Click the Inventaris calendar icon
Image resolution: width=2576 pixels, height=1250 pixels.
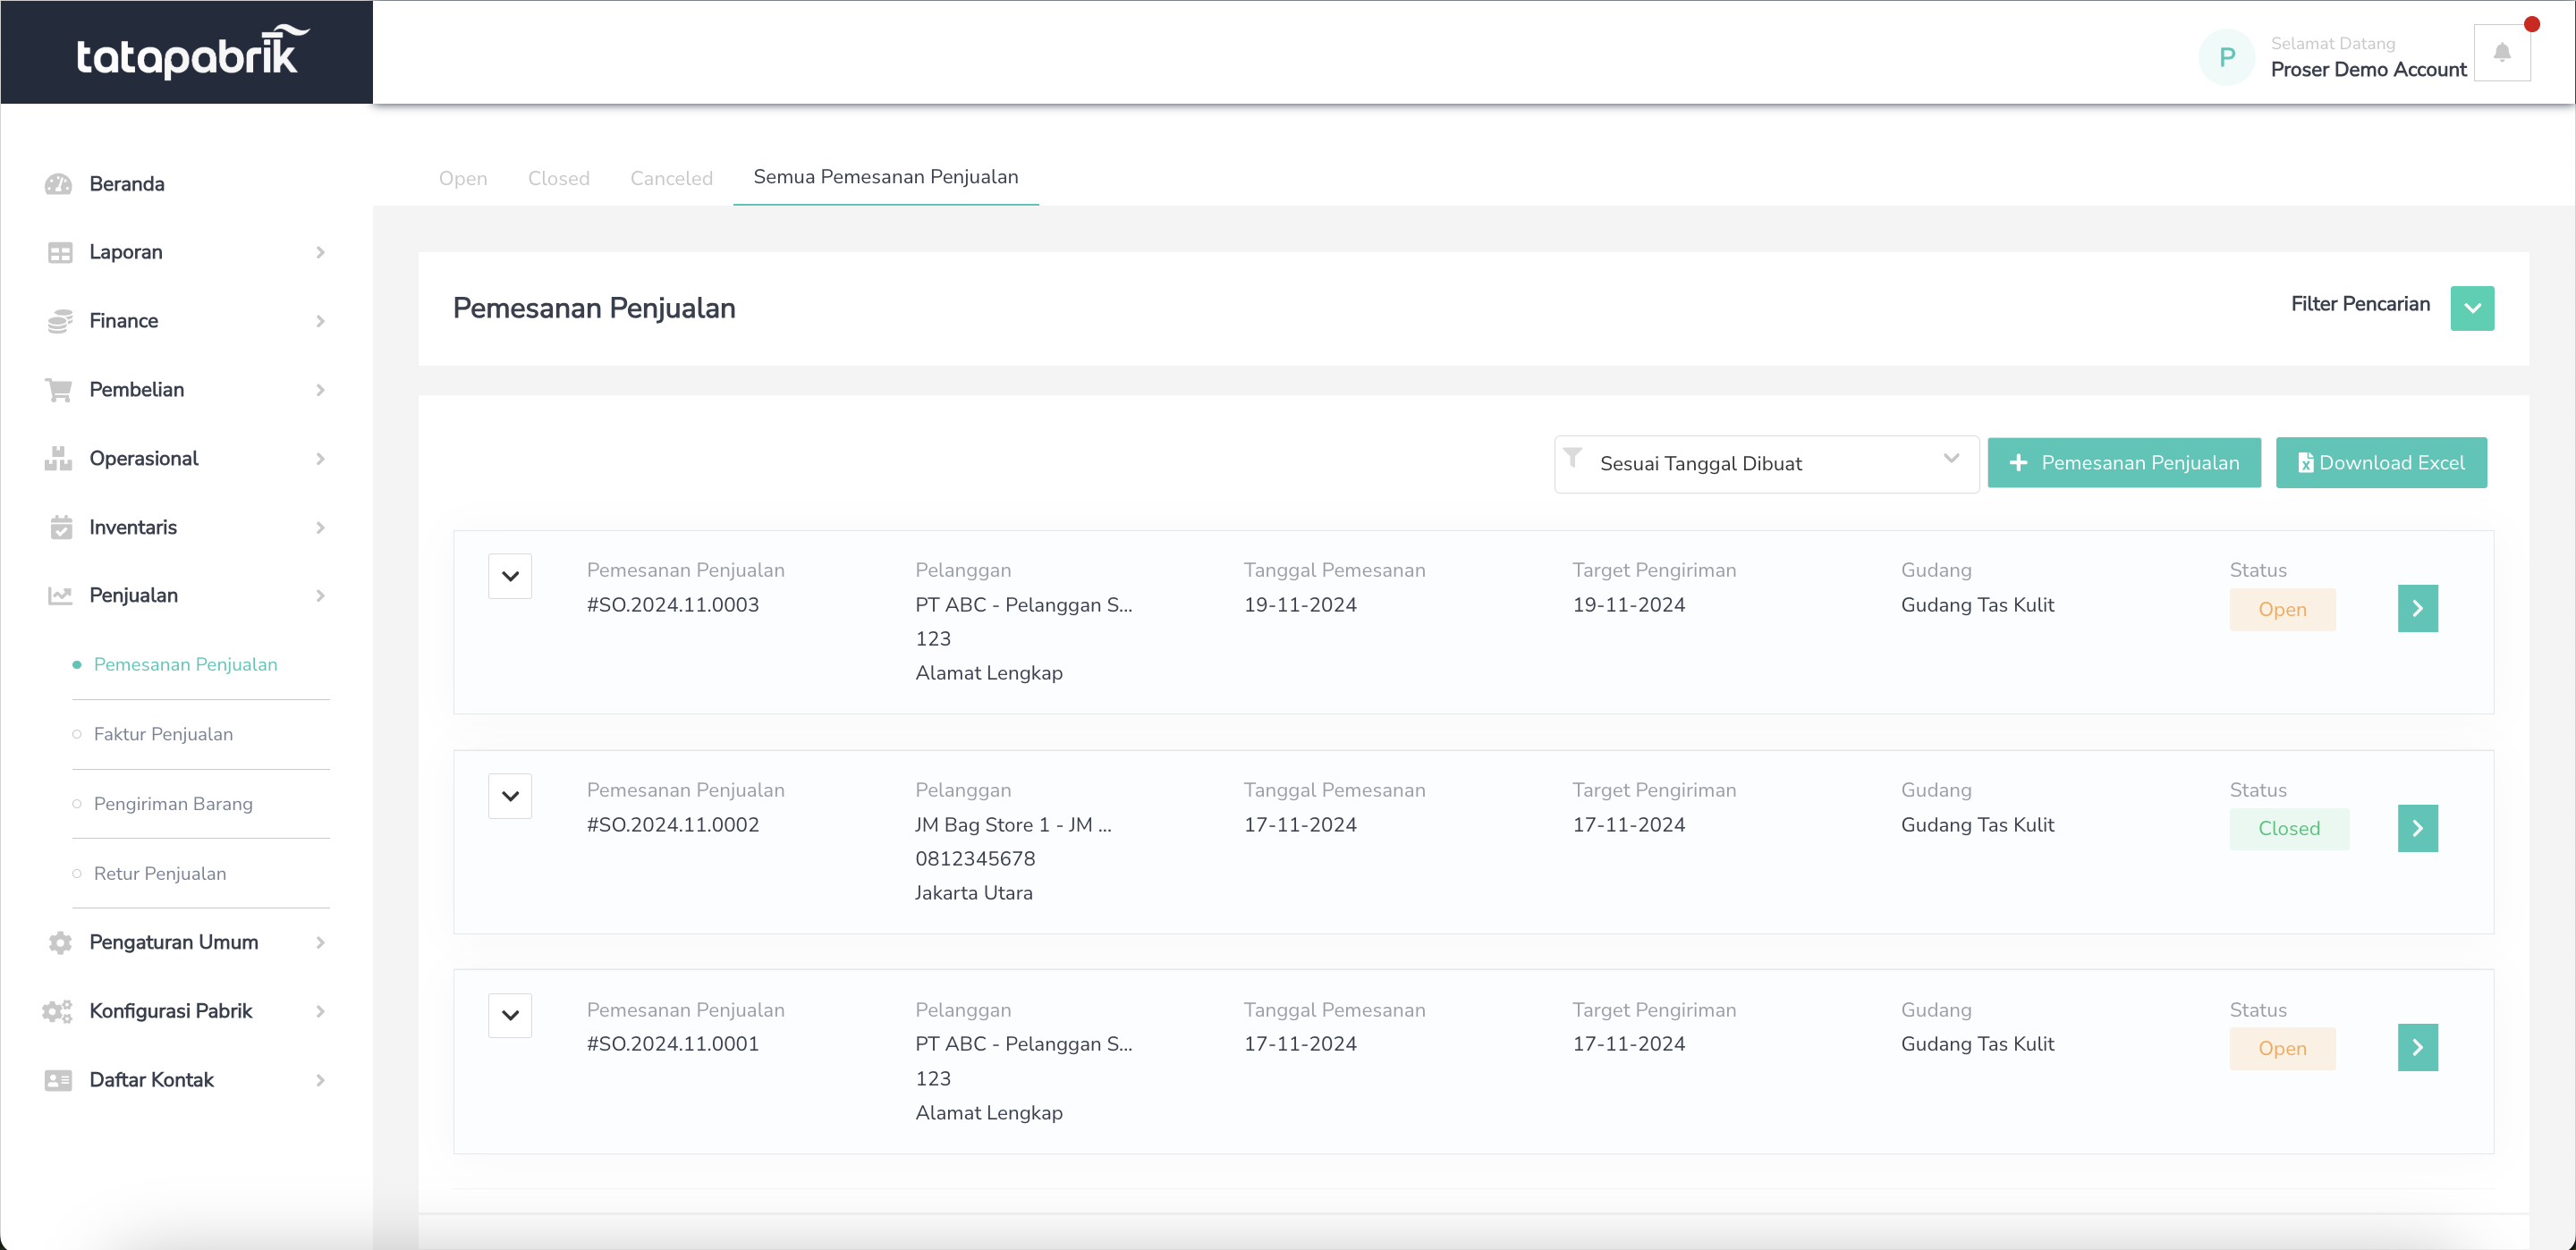point(60,527)
